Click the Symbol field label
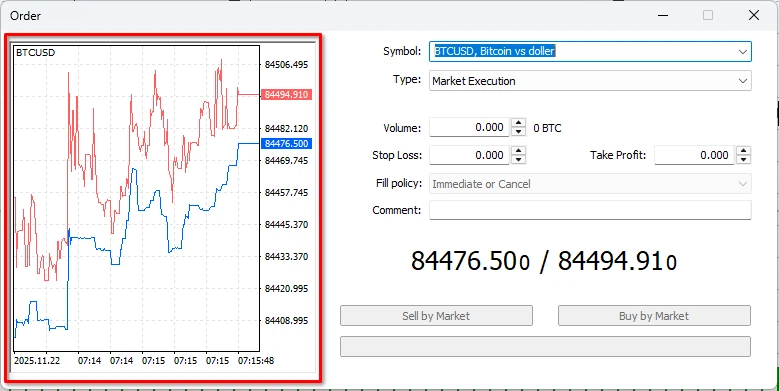Screen dimensions: 779x391 402,51
